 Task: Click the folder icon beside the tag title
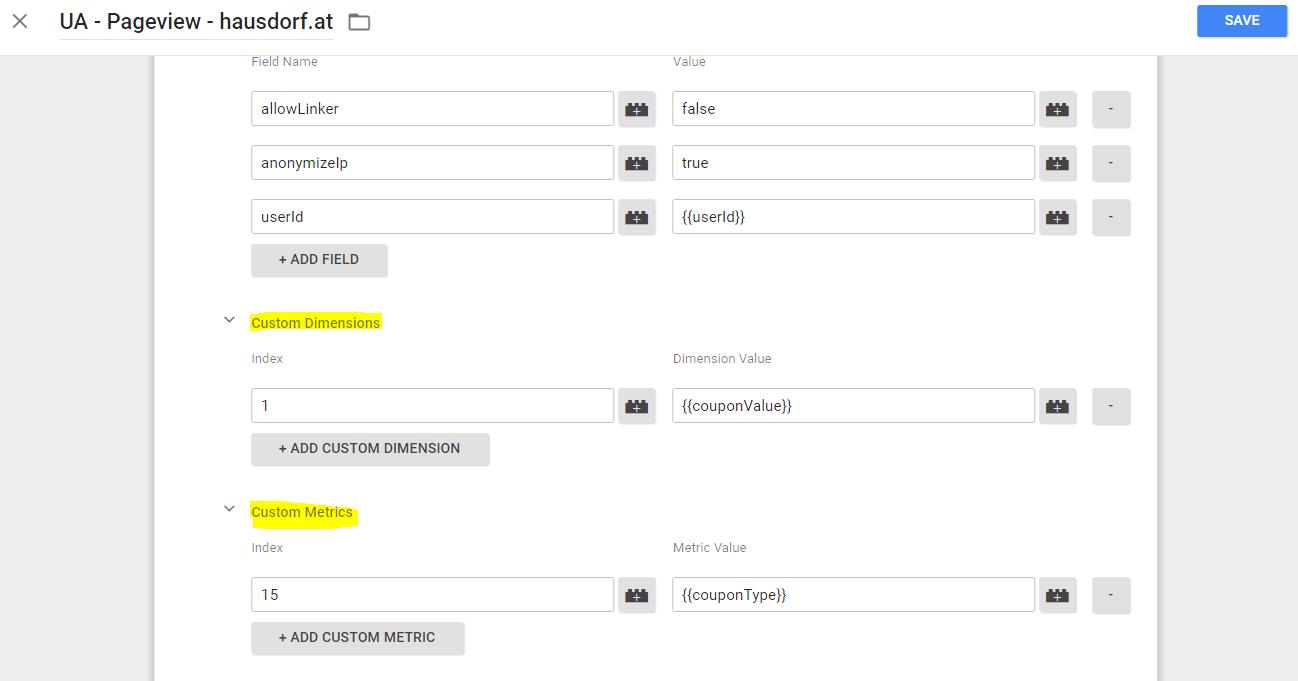(x=358, y=20)
